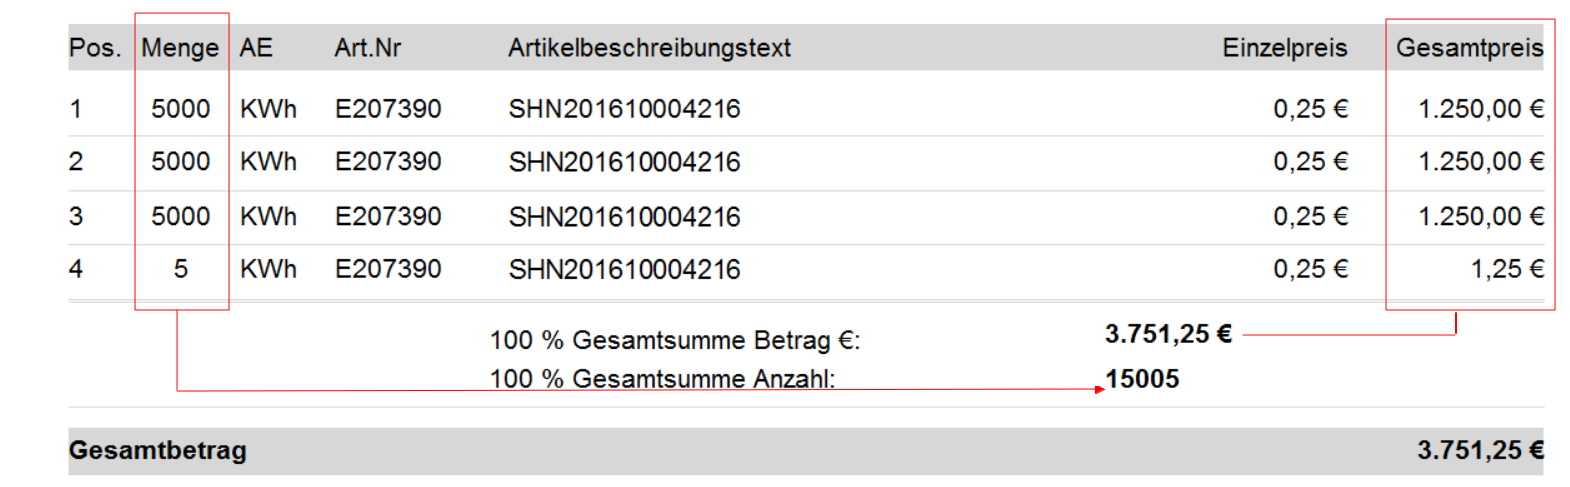
Task: Click article number E207390 in row 1
Action: 388,109
